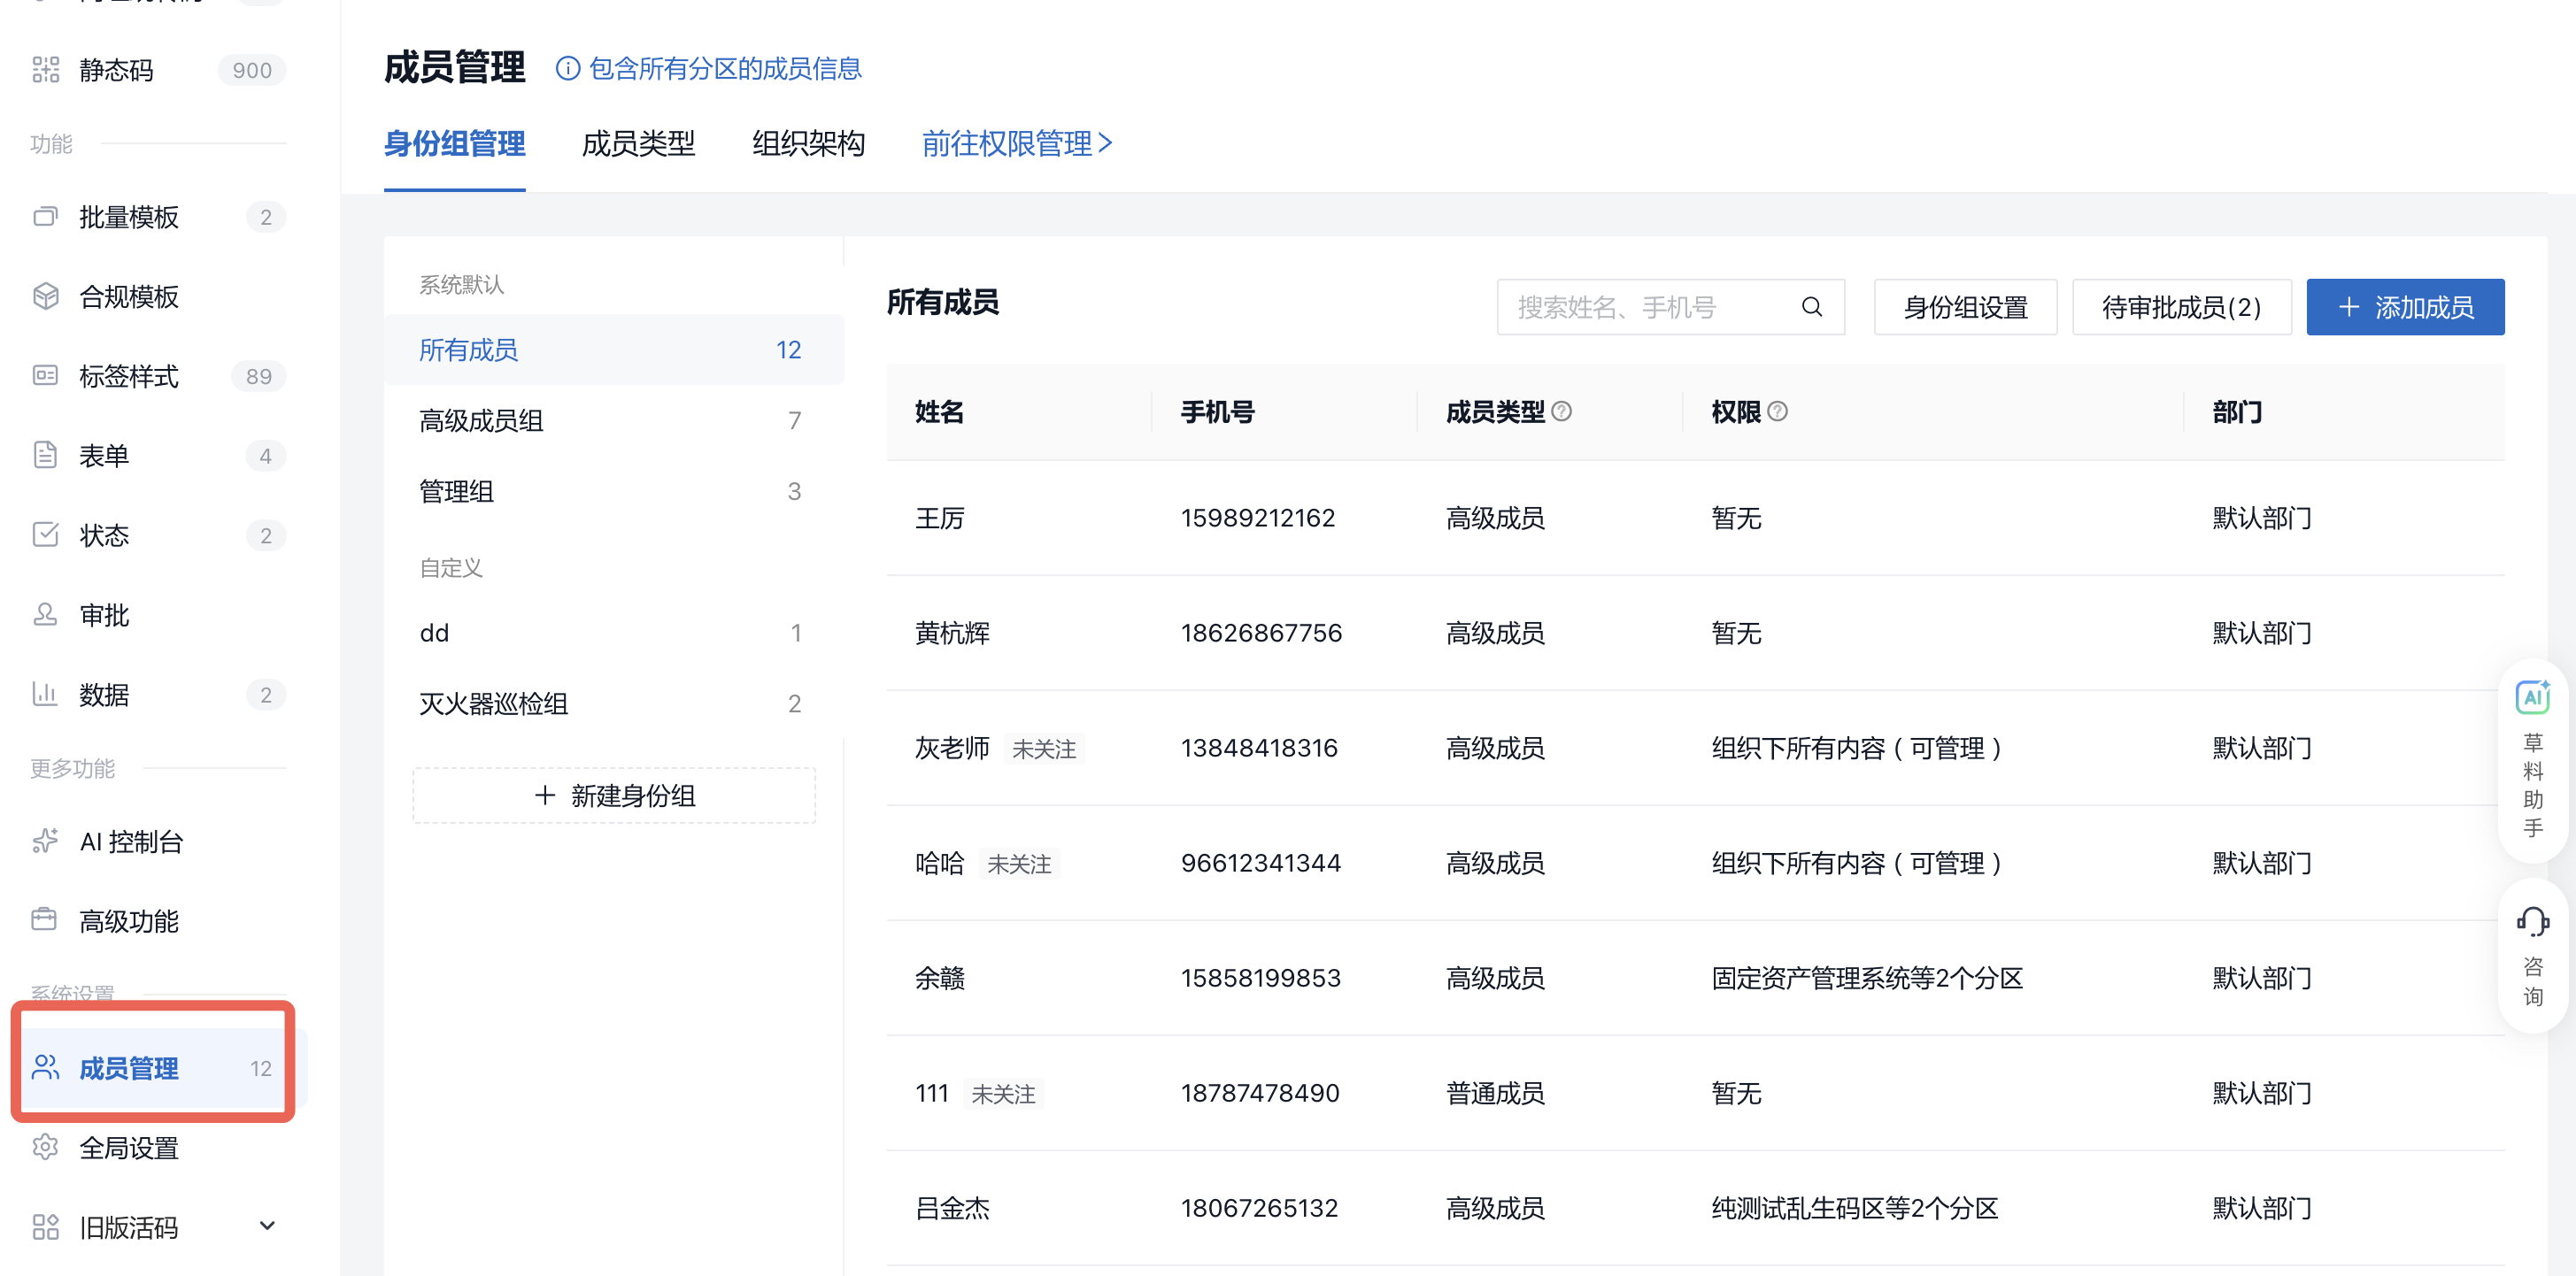Click the search magnifier icon

point(1812,307)
